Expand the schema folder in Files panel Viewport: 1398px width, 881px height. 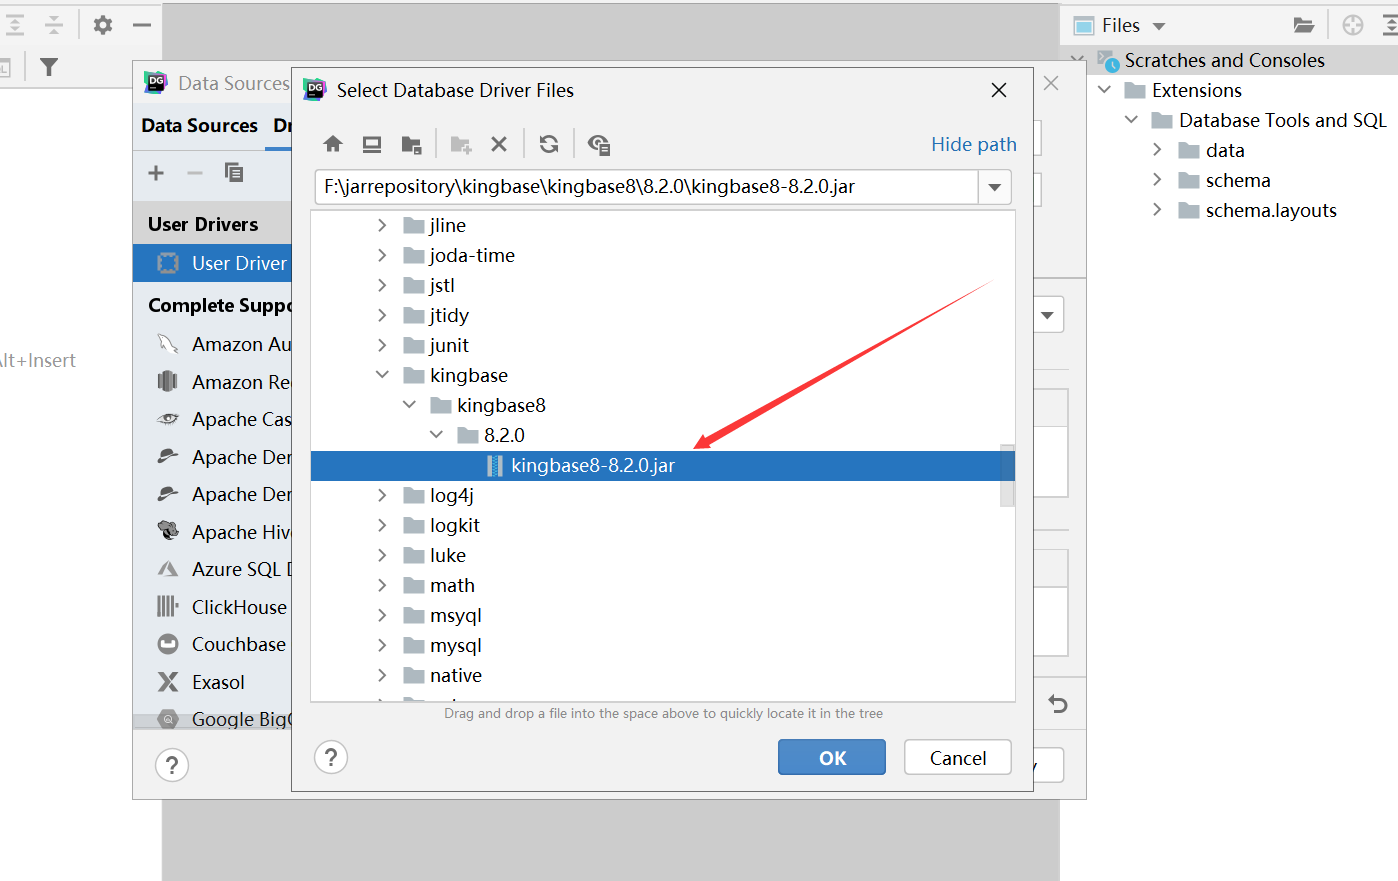click(1158, 180)
